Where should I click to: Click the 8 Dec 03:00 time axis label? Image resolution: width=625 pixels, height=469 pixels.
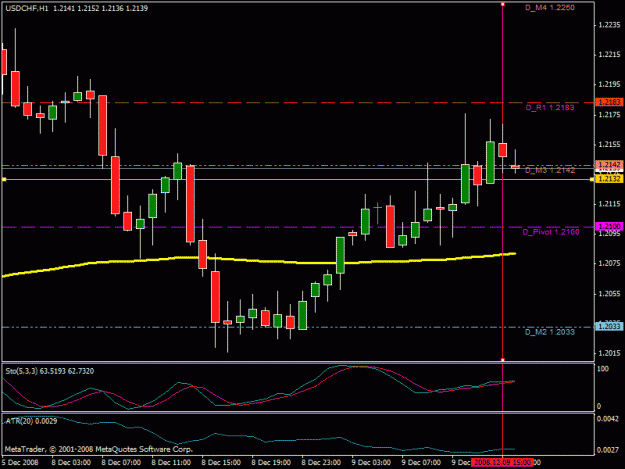71,463
